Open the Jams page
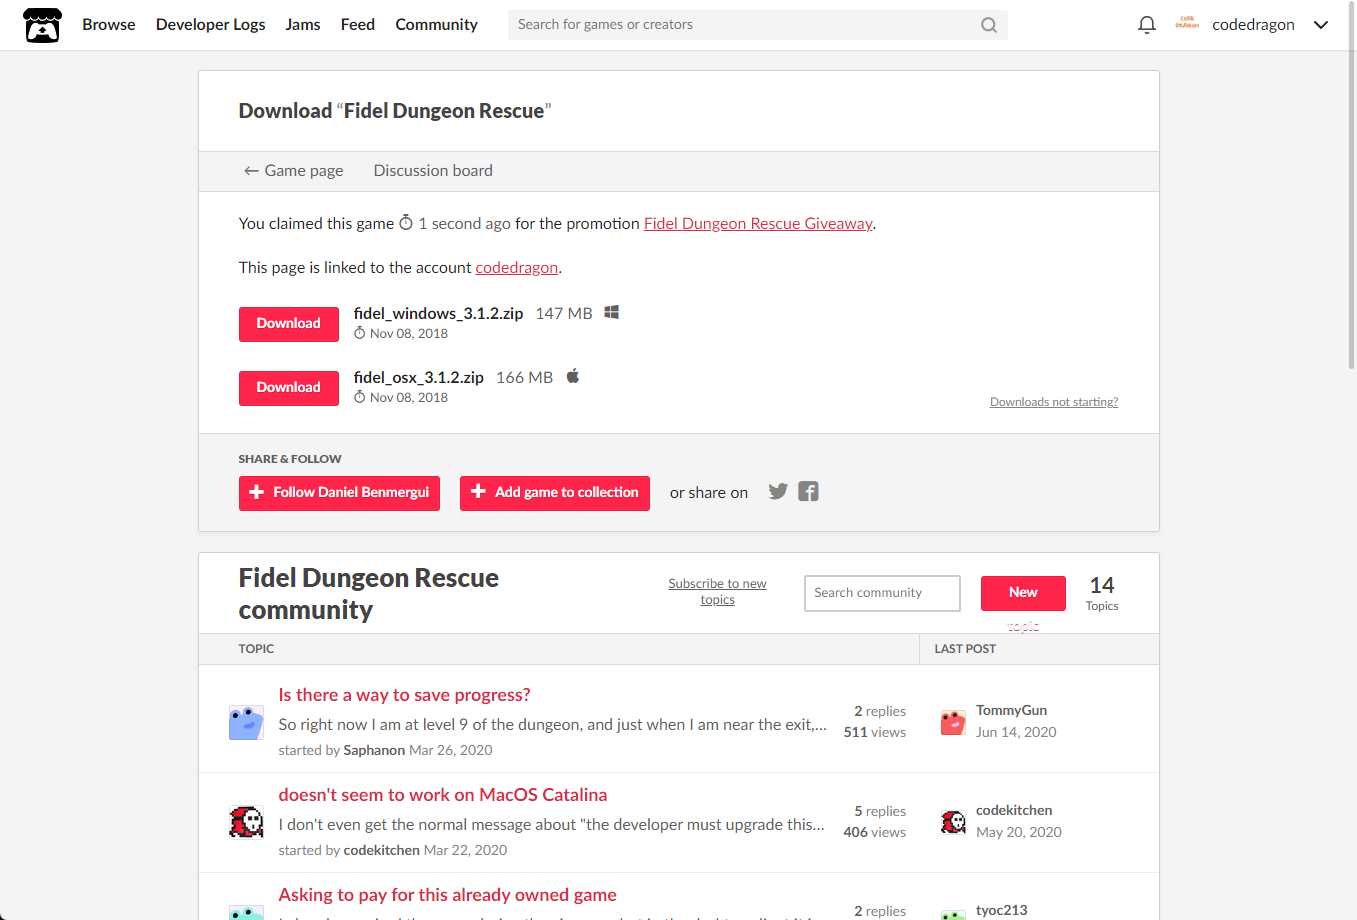This screenshot has width=1357, height=920. coord(303,25)
